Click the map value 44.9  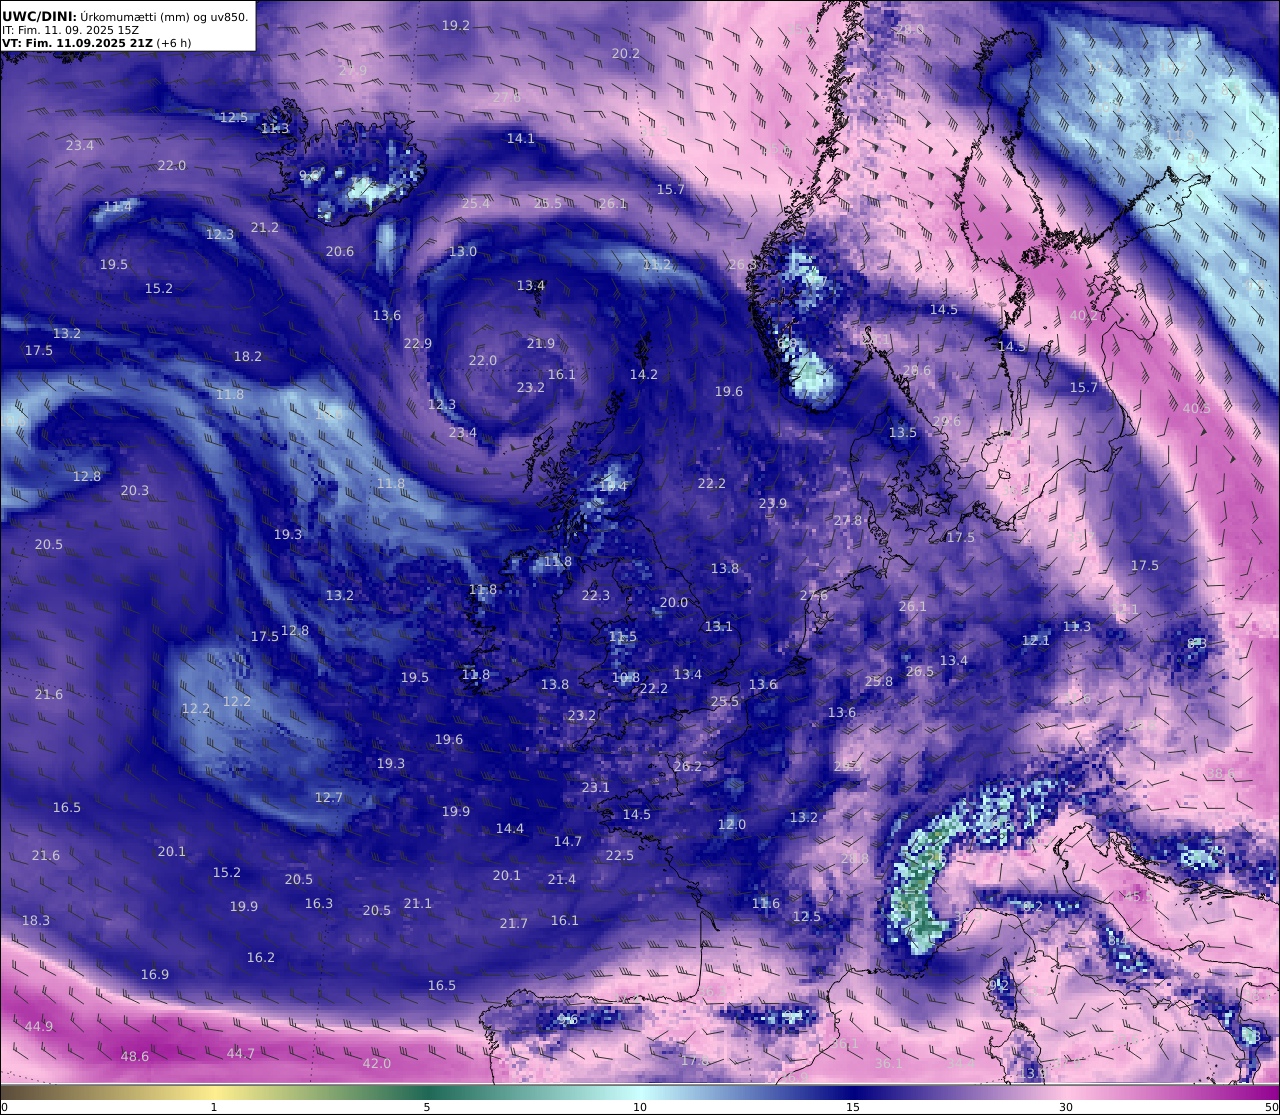tap(39, 1026)
